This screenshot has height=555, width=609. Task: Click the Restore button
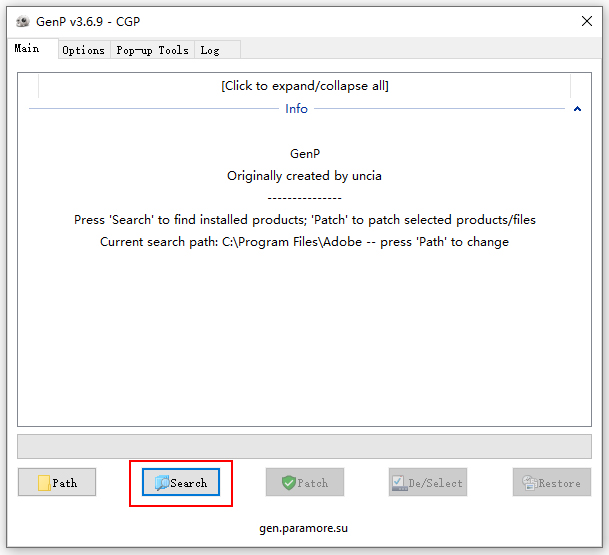(552, 482)
